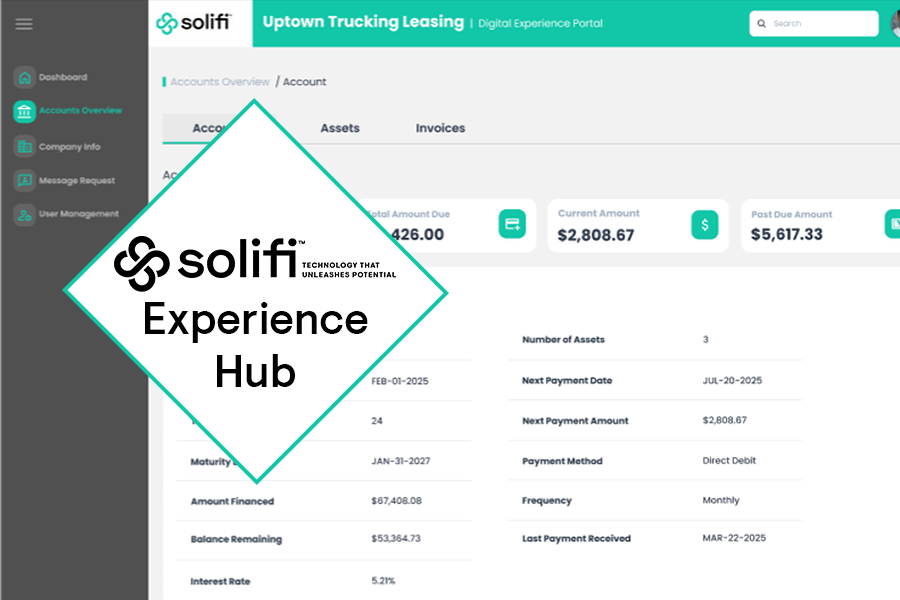900x600 pixels.
Task: Click the Current Amount dollar icon
Action: (705, 225)
